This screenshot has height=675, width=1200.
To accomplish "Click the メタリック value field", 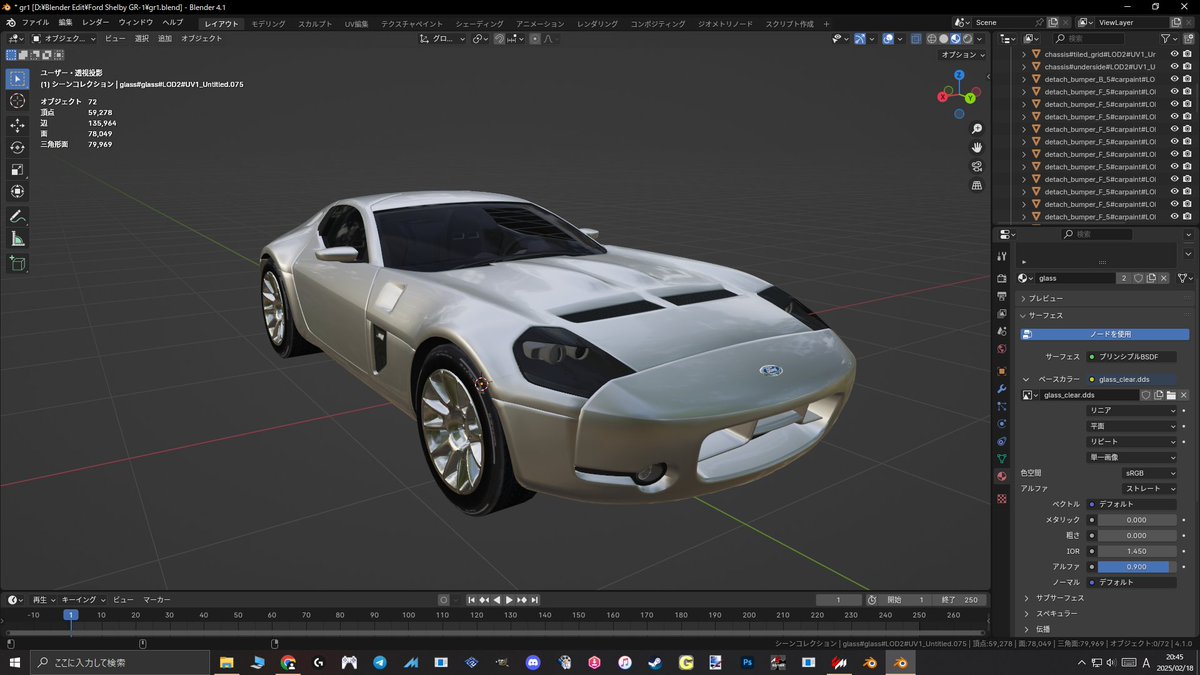I will coord(1136,520).
